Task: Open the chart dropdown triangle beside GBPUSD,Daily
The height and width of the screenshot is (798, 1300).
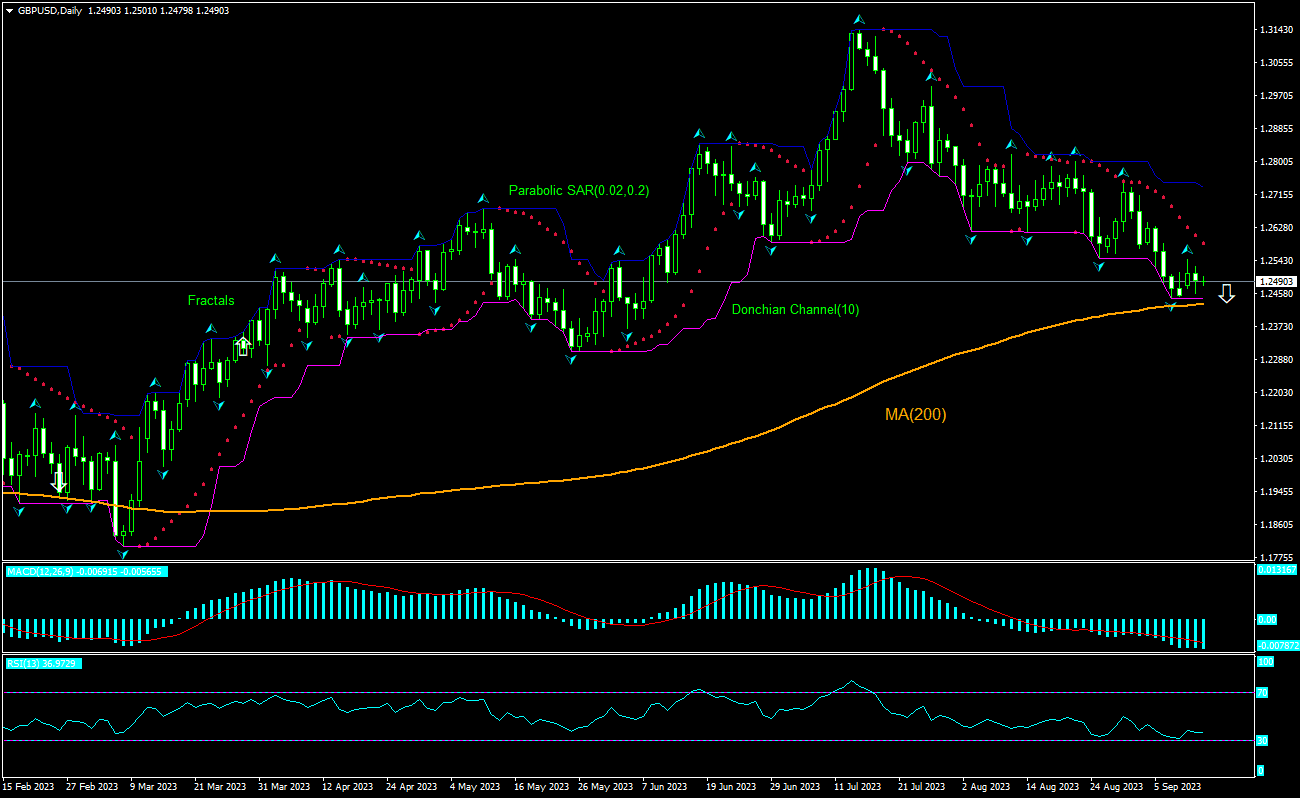Action: [x=9, y=10]
